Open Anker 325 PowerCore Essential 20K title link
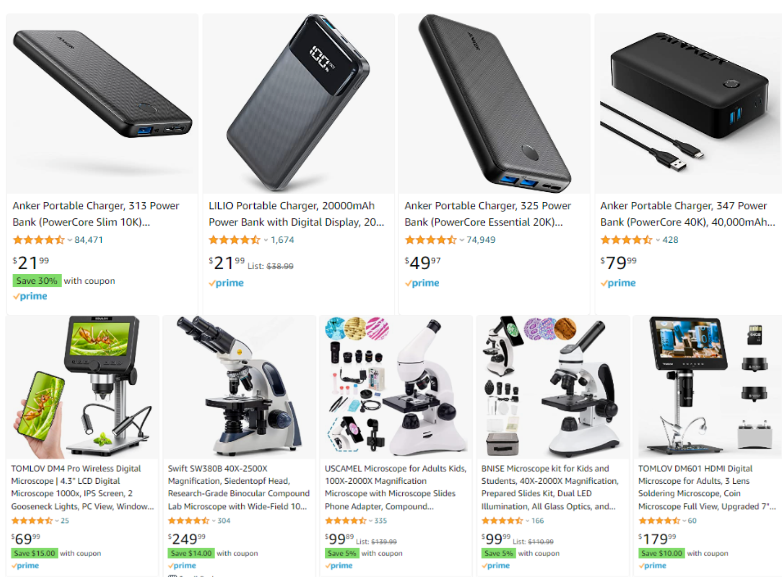Screen dimensions: 783x577 coord(487,214)
